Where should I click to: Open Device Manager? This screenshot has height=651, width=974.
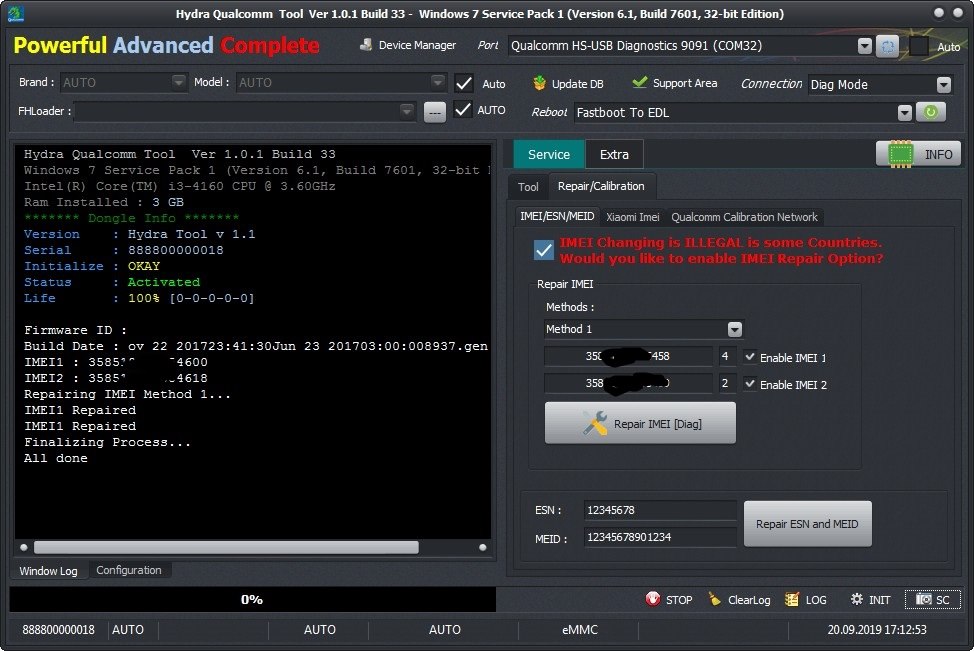pos(407,45)
